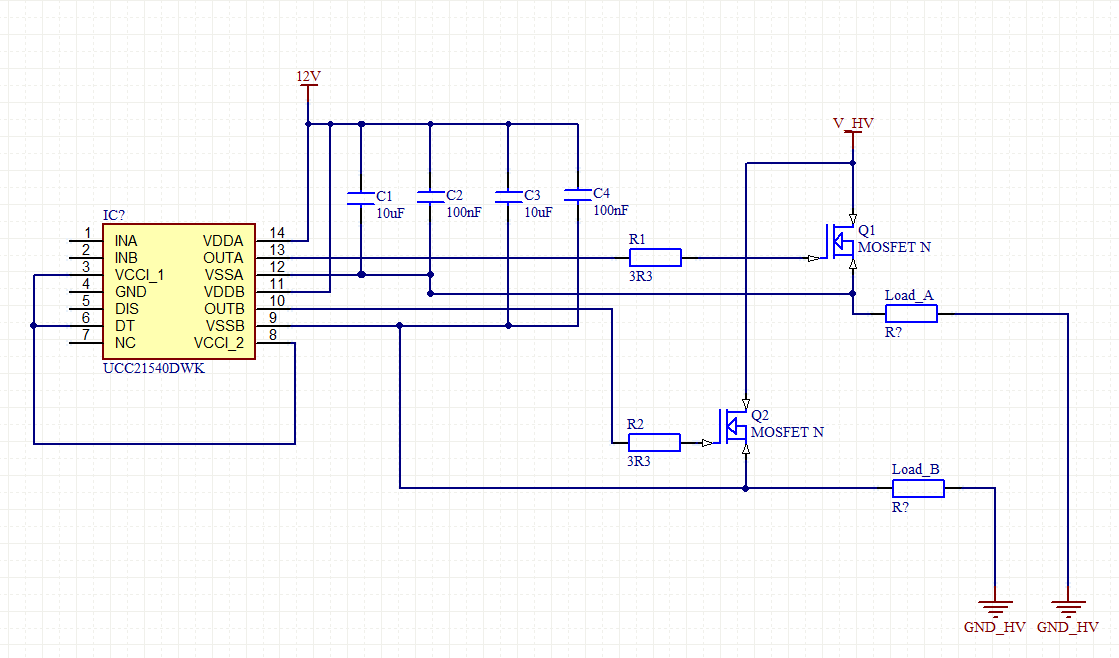Click the 3R3 value under R2
The width and height of the screenshot is (1119, 658).
coord(639,461)
